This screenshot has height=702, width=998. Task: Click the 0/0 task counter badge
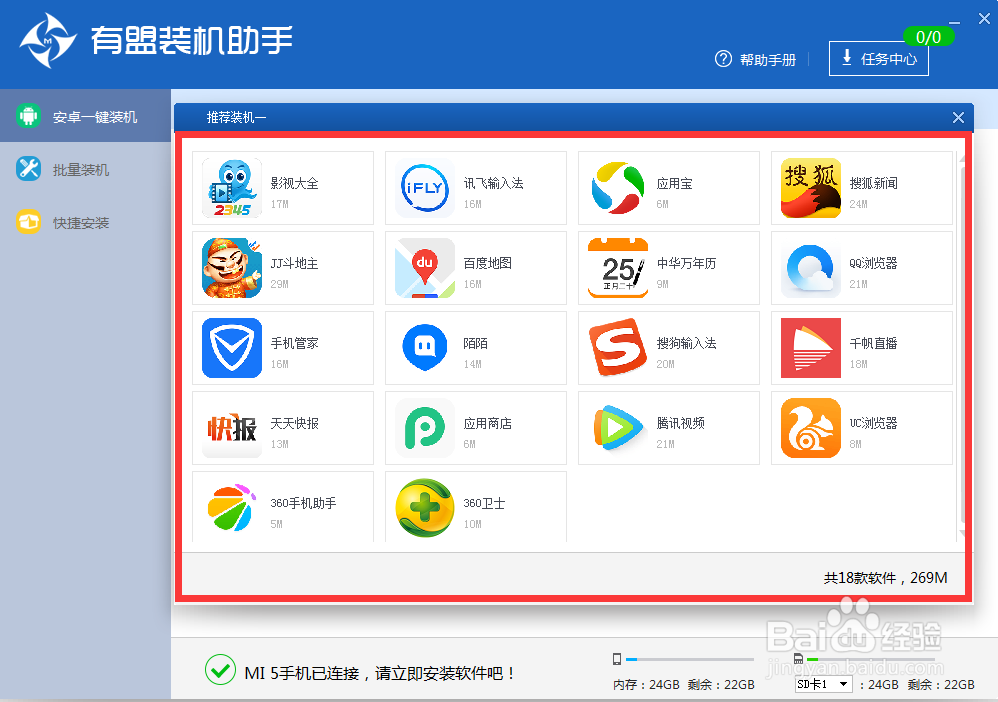(929, 36)
